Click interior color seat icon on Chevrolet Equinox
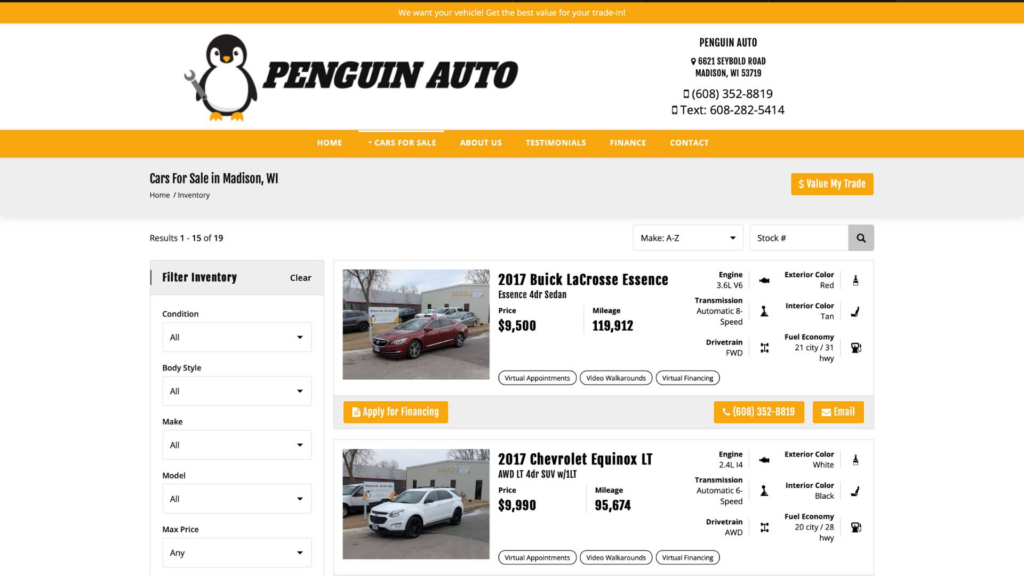 pos(856,491)
